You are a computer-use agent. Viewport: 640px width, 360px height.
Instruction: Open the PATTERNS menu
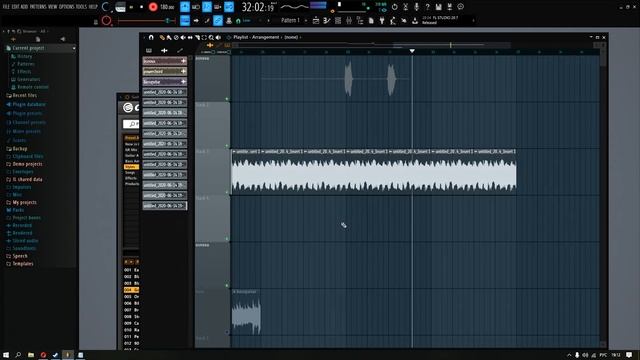click(38, 7)
